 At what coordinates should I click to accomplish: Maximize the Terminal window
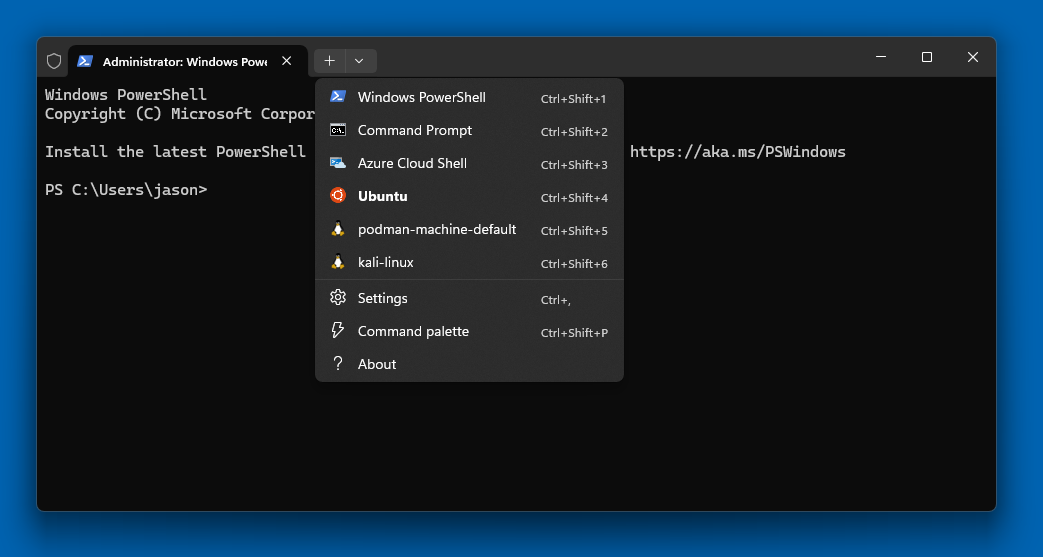pyautogui.click(x=927, y=57)
